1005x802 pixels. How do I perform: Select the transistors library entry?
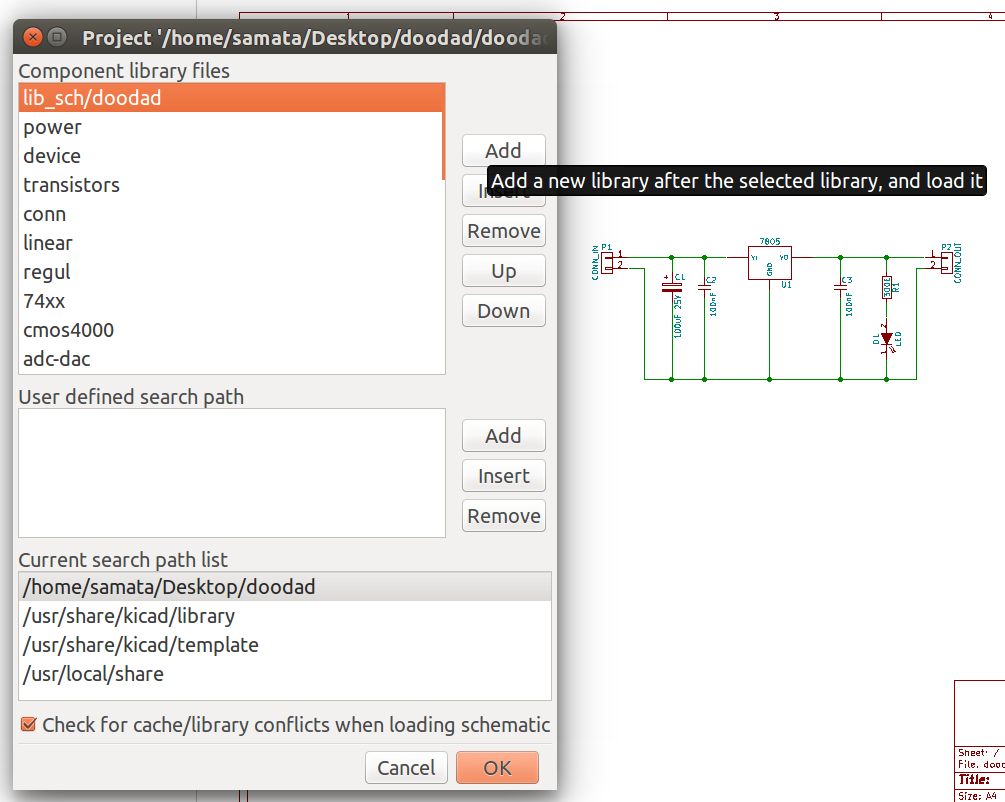coord(71,185)
